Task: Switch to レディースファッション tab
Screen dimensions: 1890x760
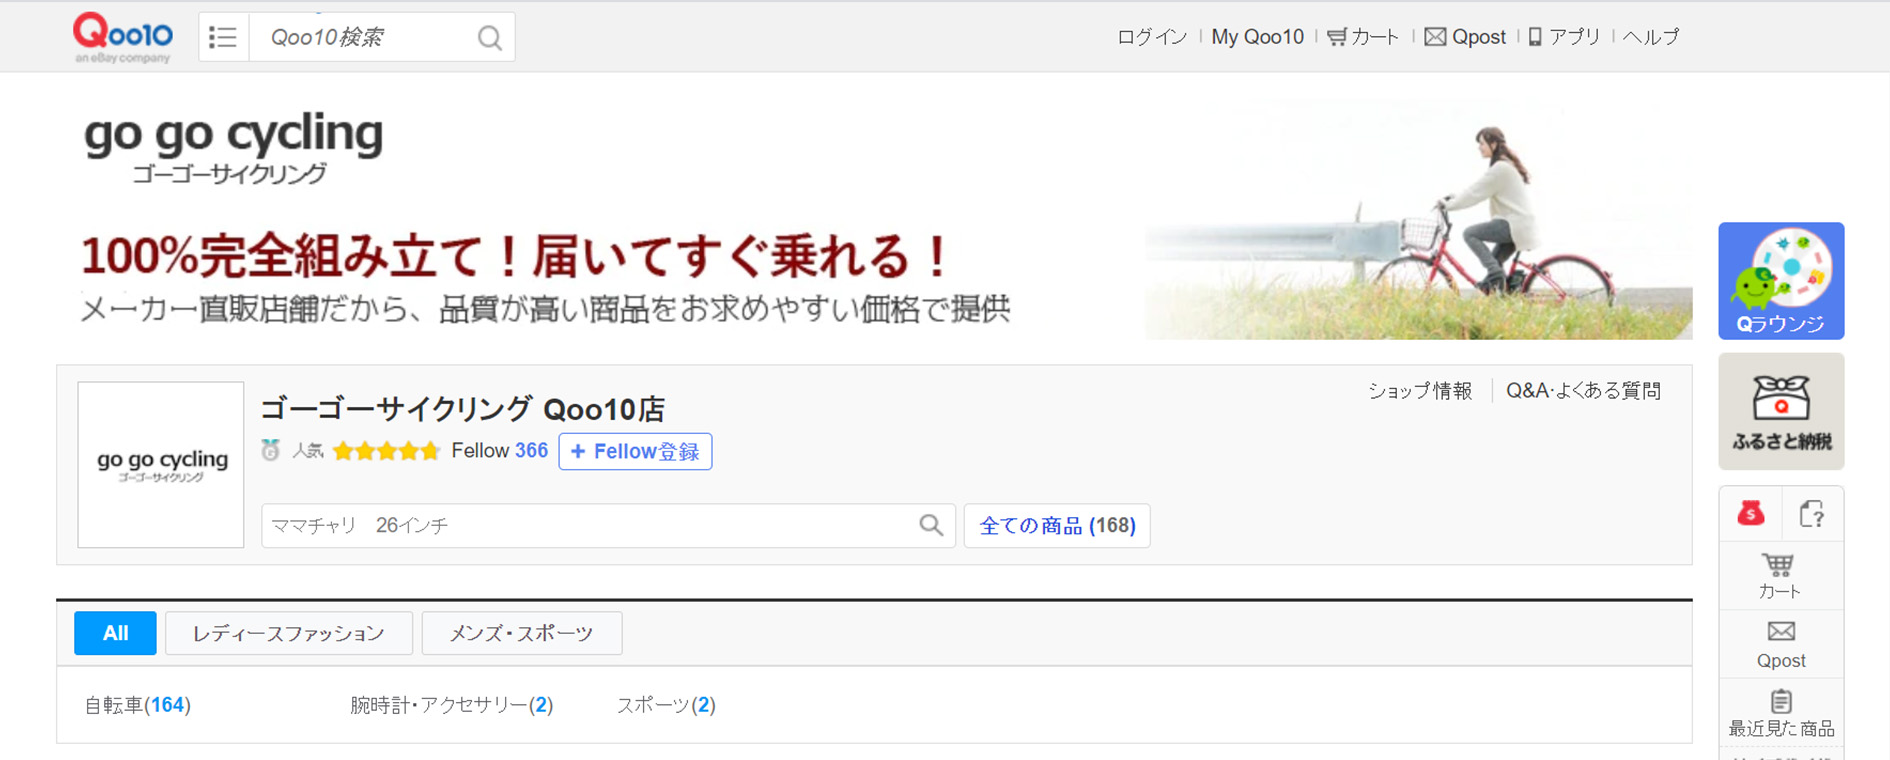Action: [288, 633]
